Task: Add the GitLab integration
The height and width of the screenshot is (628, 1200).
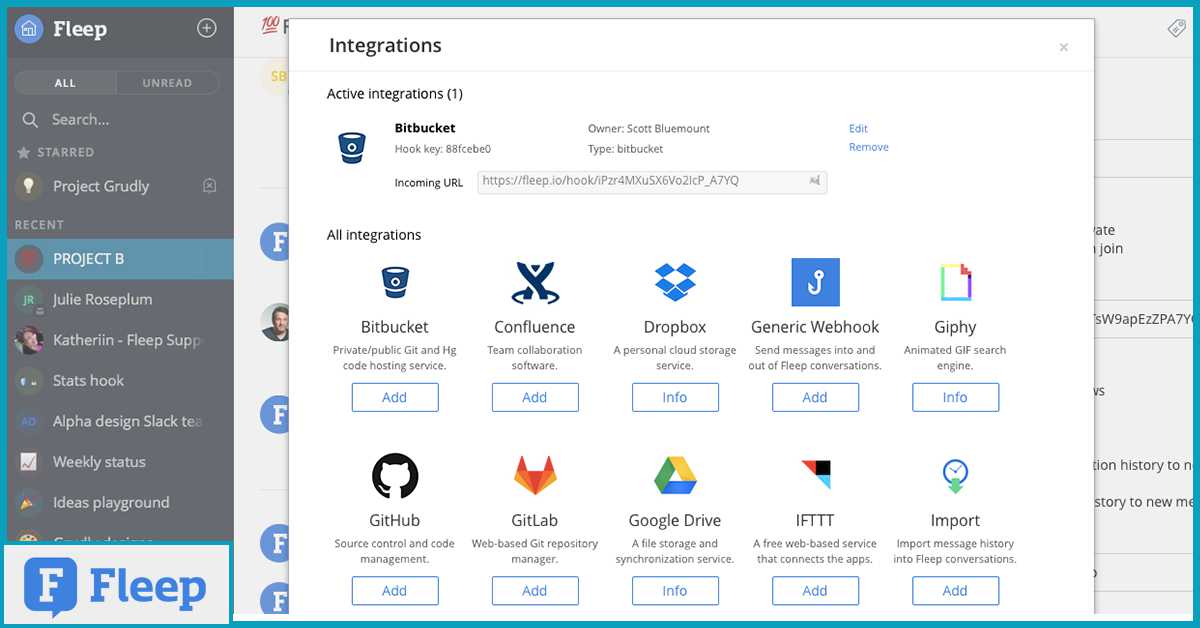Action: [x=534, y=590]
